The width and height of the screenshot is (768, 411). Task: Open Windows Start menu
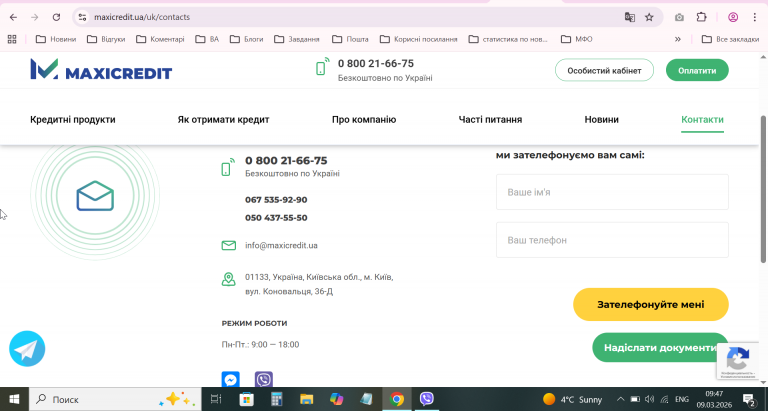14,399
